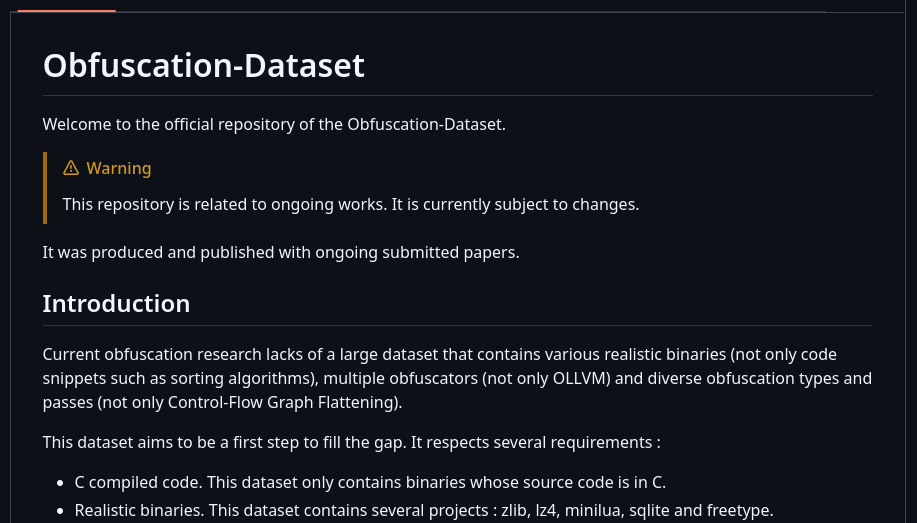The image size is (917, 523).
Task: Click the orange active tab underline
Action: click(67, 11)
